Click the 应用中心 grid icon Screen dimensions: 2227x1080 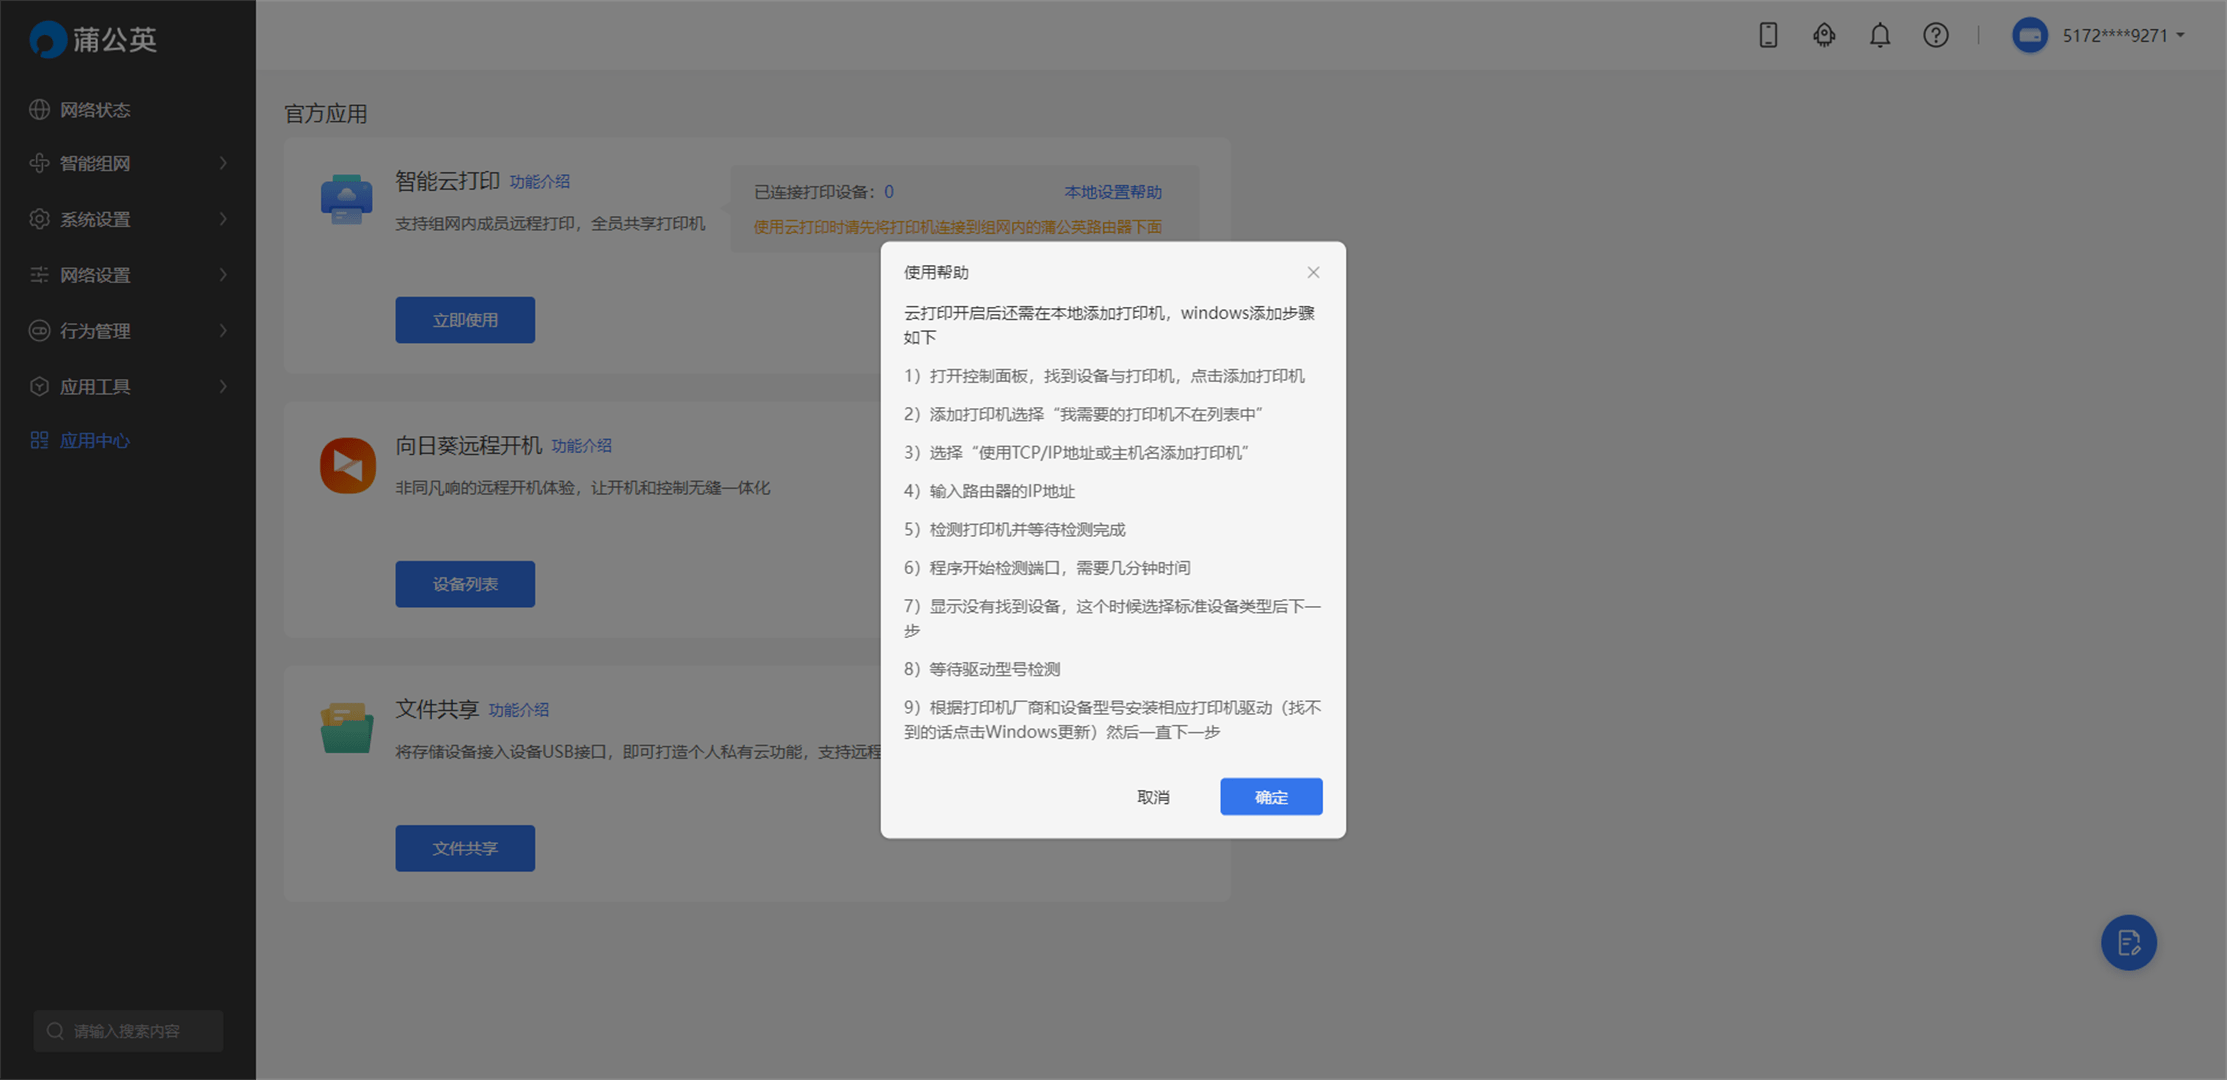(39, 440)
